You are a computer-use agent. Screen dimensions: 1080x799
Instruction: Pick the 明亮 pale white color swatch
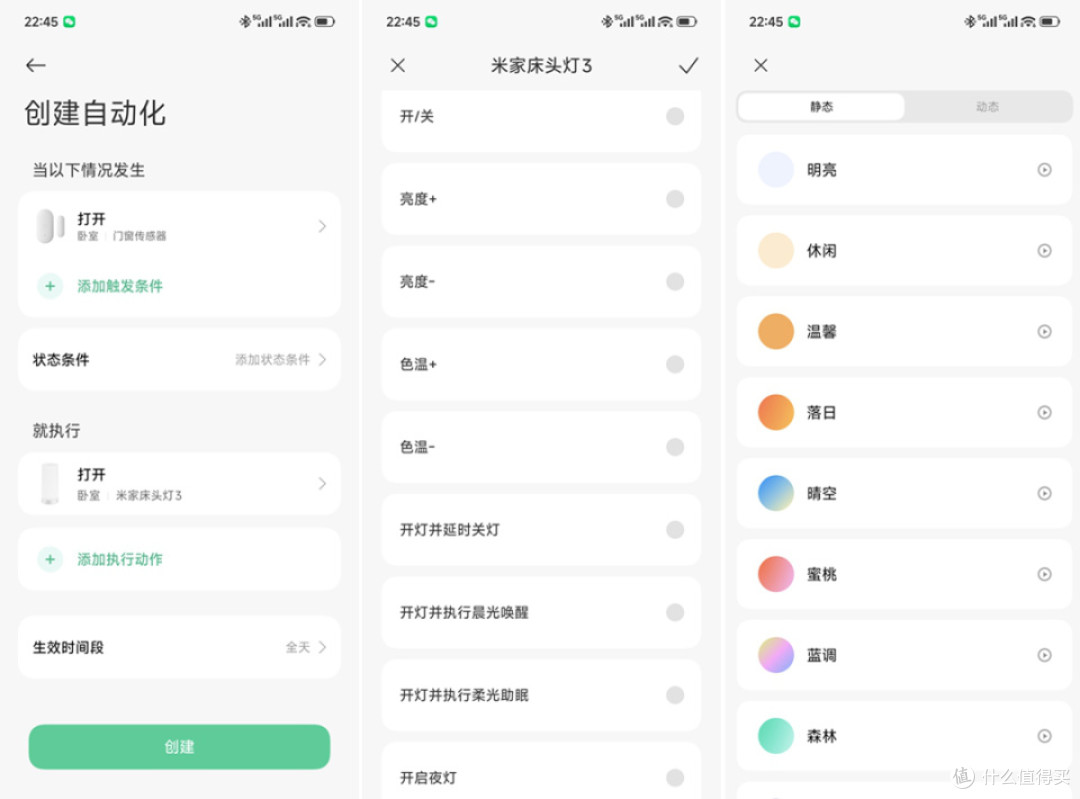(x=776, y=170)
